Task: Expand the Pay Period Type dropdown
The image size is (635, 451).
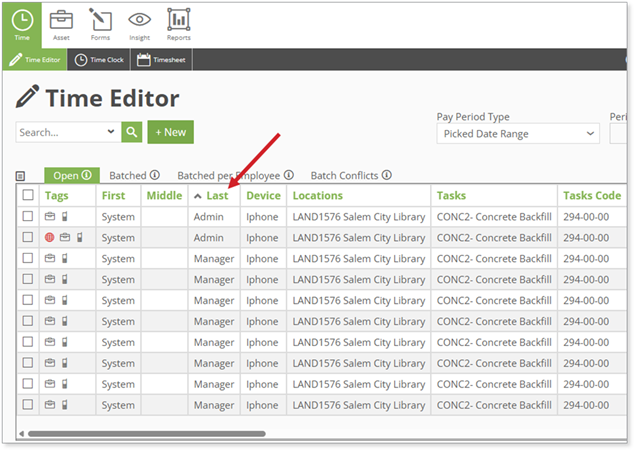Action: (x=517, y=133)
